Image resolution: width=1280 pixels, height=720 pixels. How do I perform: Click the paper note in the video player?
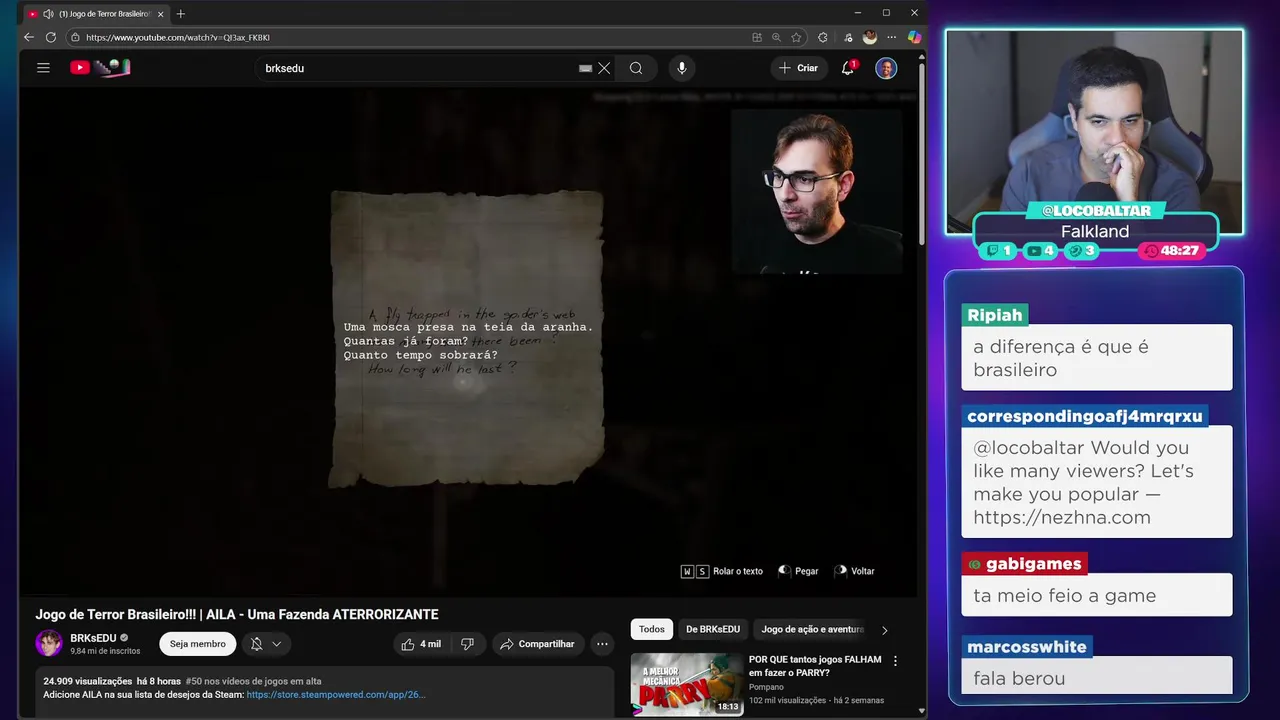tap(467, 338)
